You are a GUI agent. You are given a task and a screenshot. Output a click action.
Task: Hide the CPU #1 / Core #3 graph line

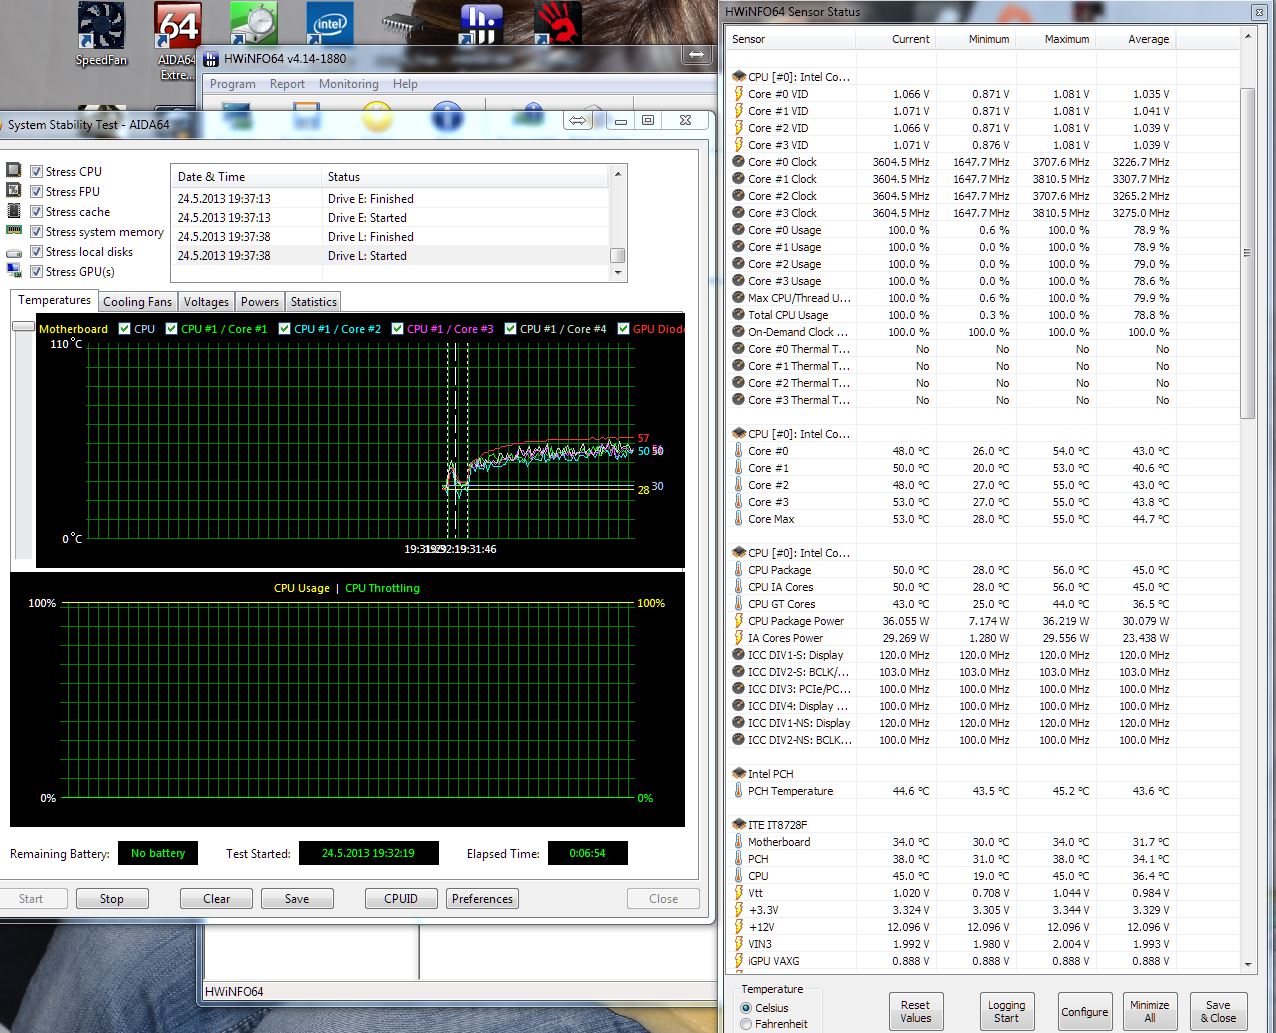pos(398,328)
